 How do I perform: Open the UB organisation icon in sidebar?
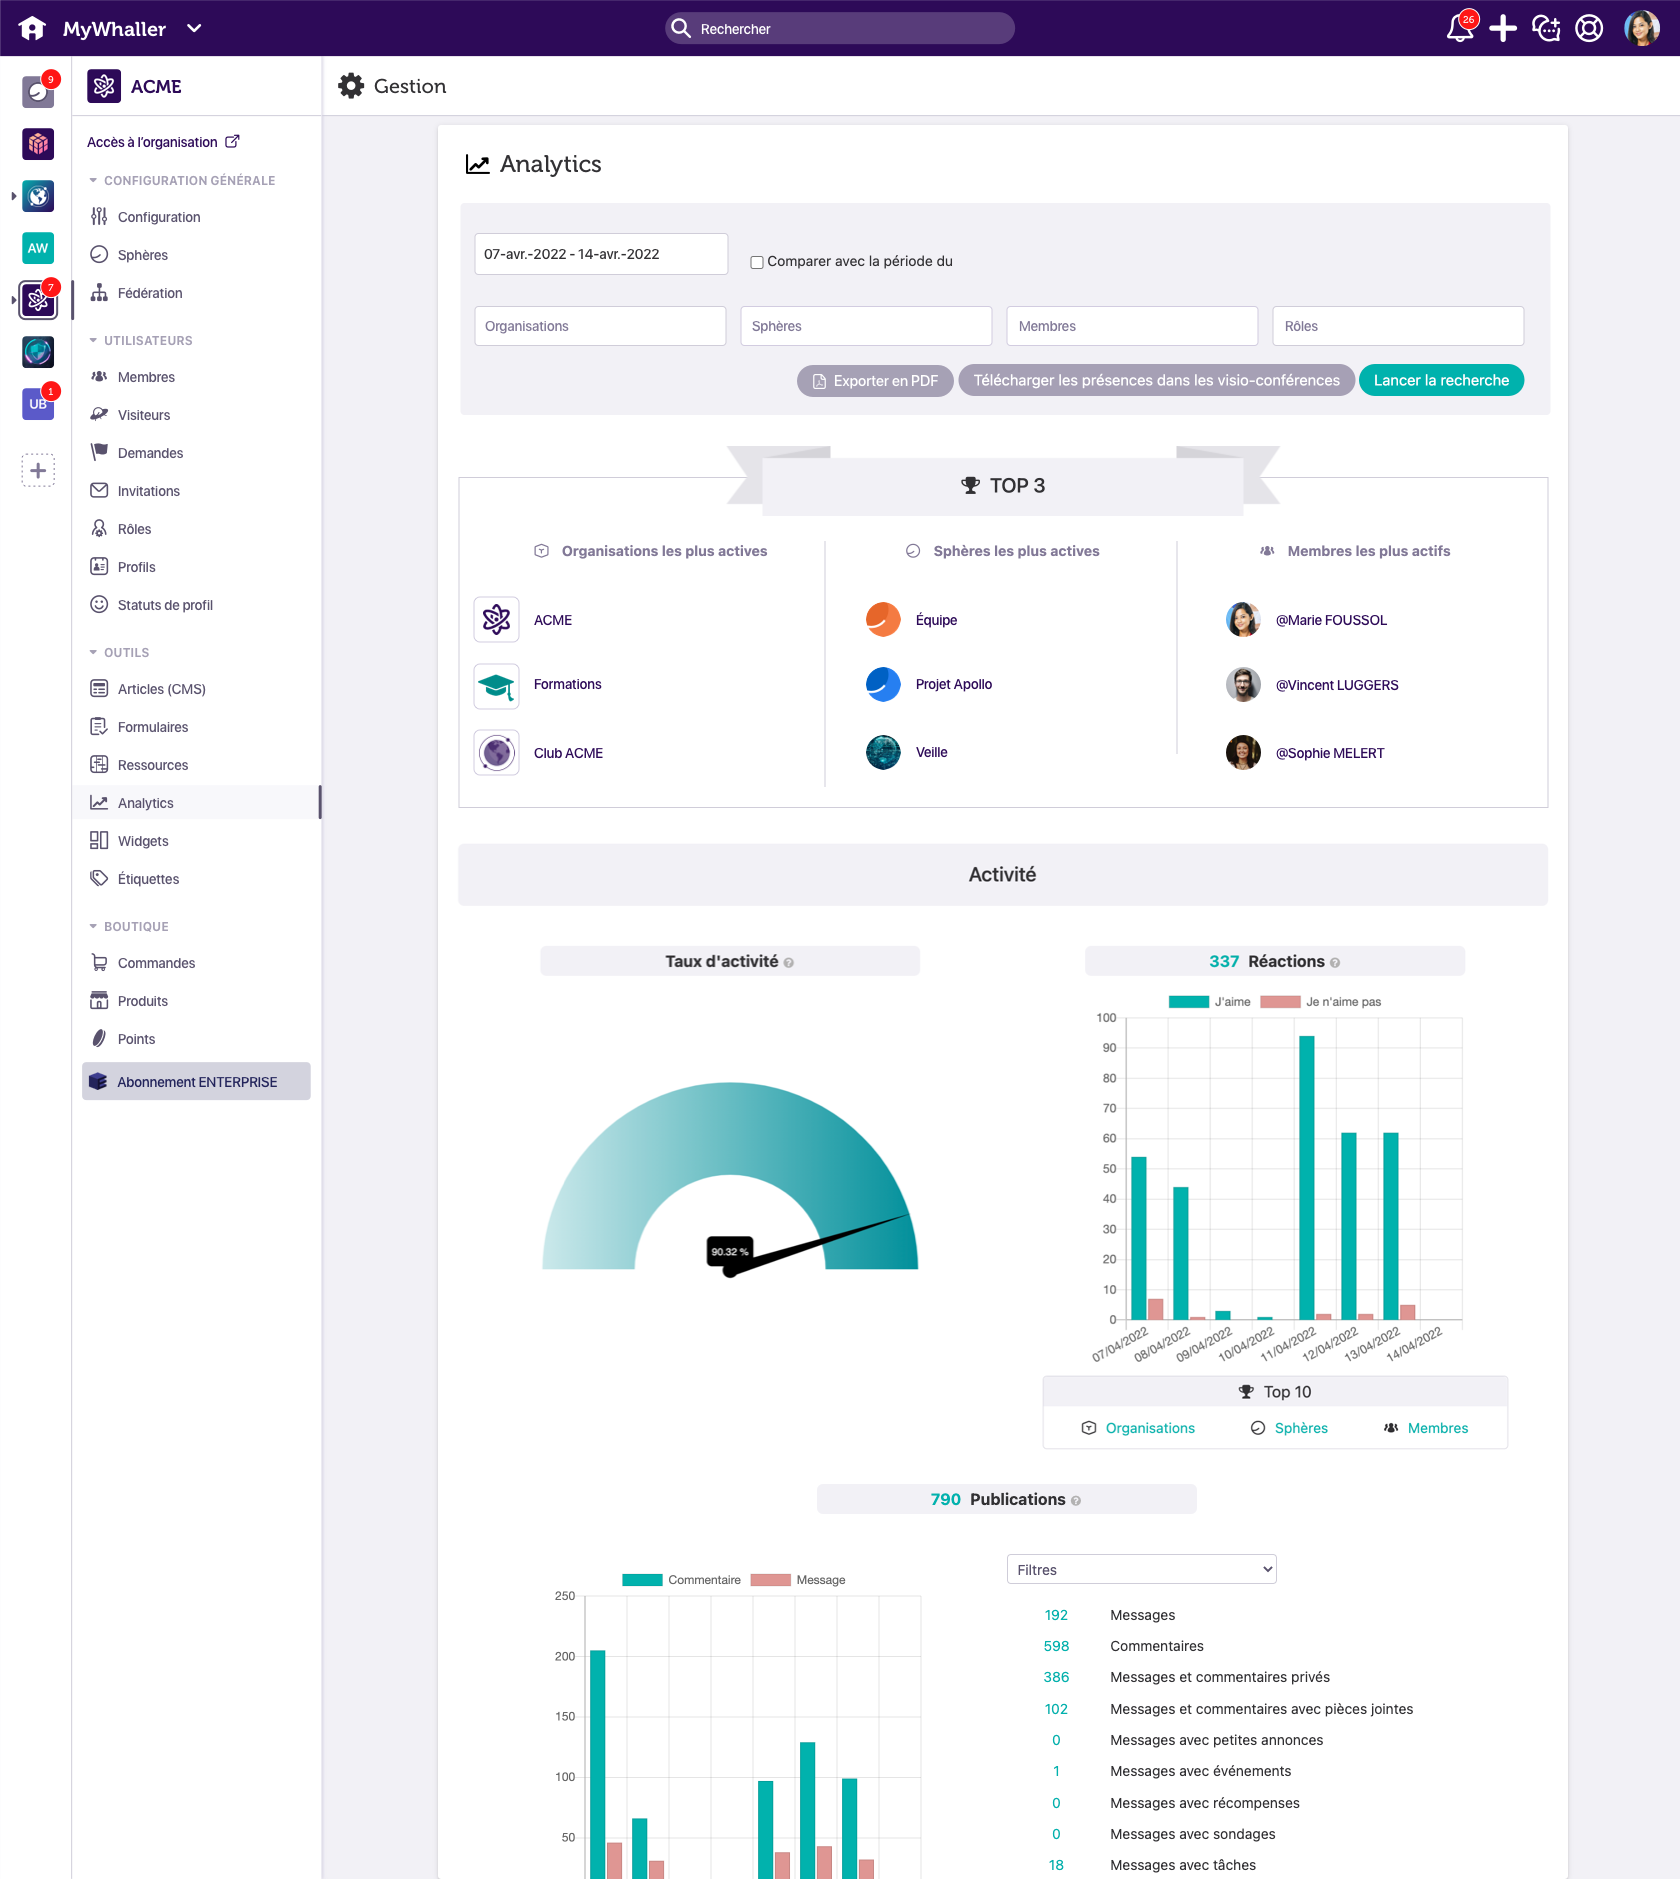pos(38,404)
